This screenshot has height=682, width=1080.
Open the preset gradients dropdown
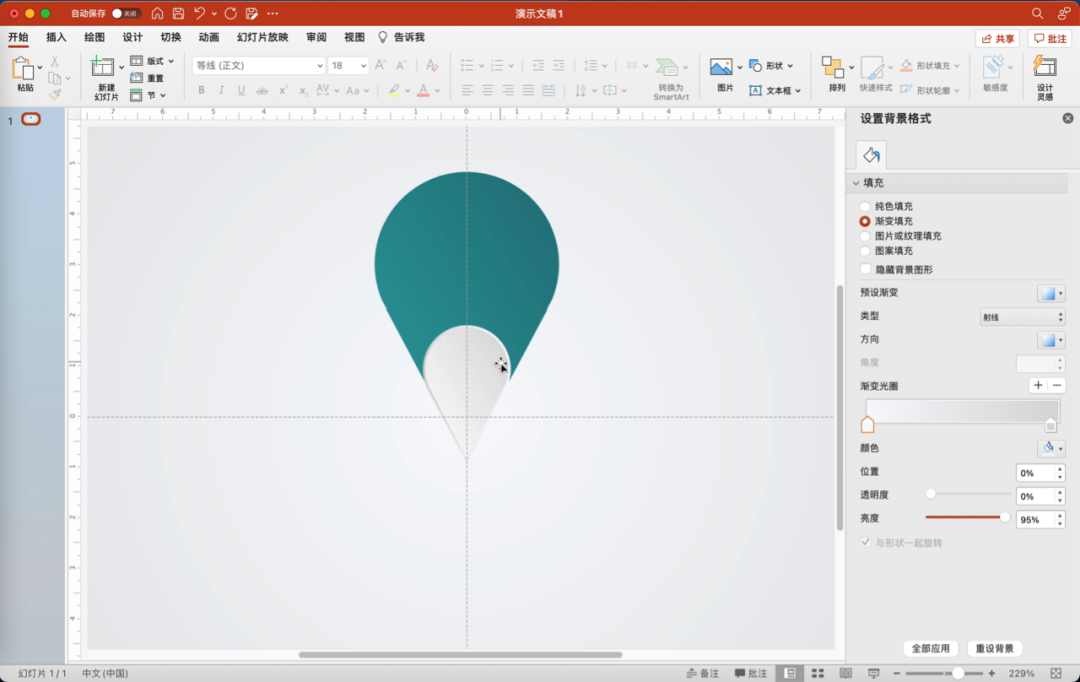1051,293
